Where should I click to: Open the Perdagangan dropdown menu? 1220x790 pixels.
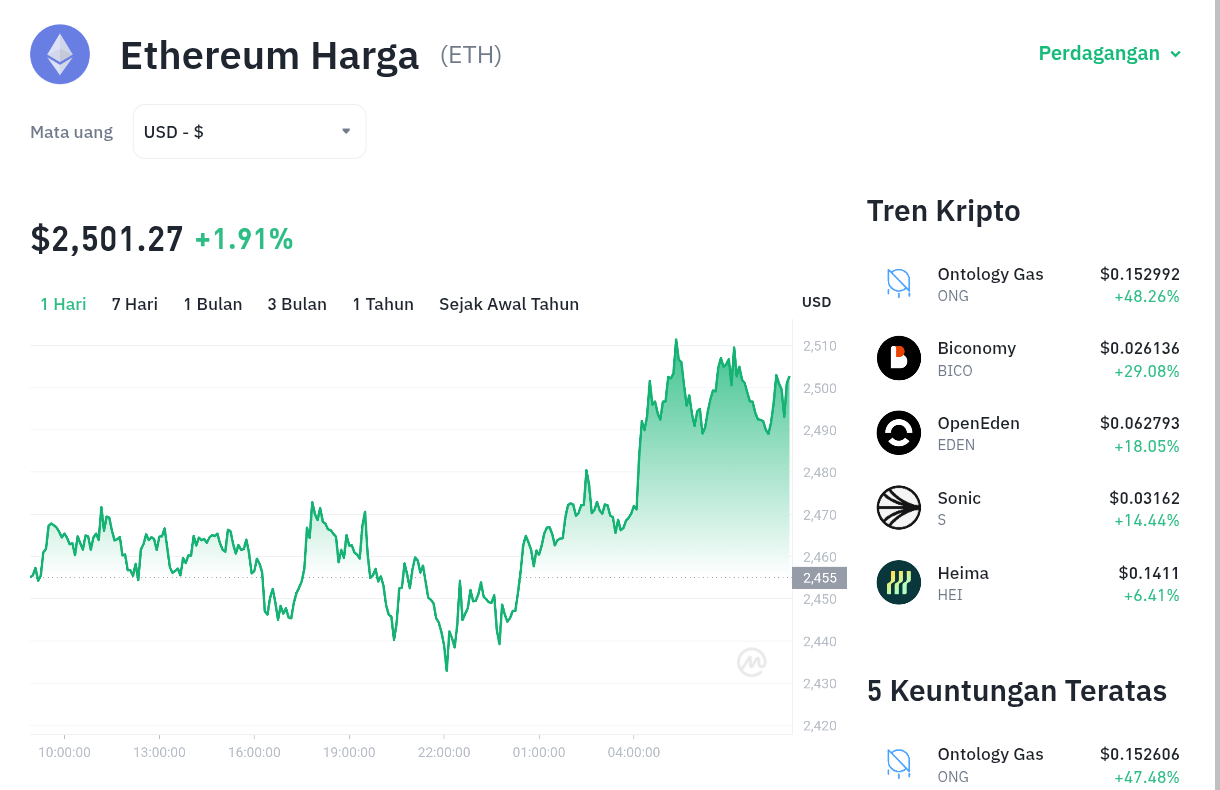tap(1110, 53)
